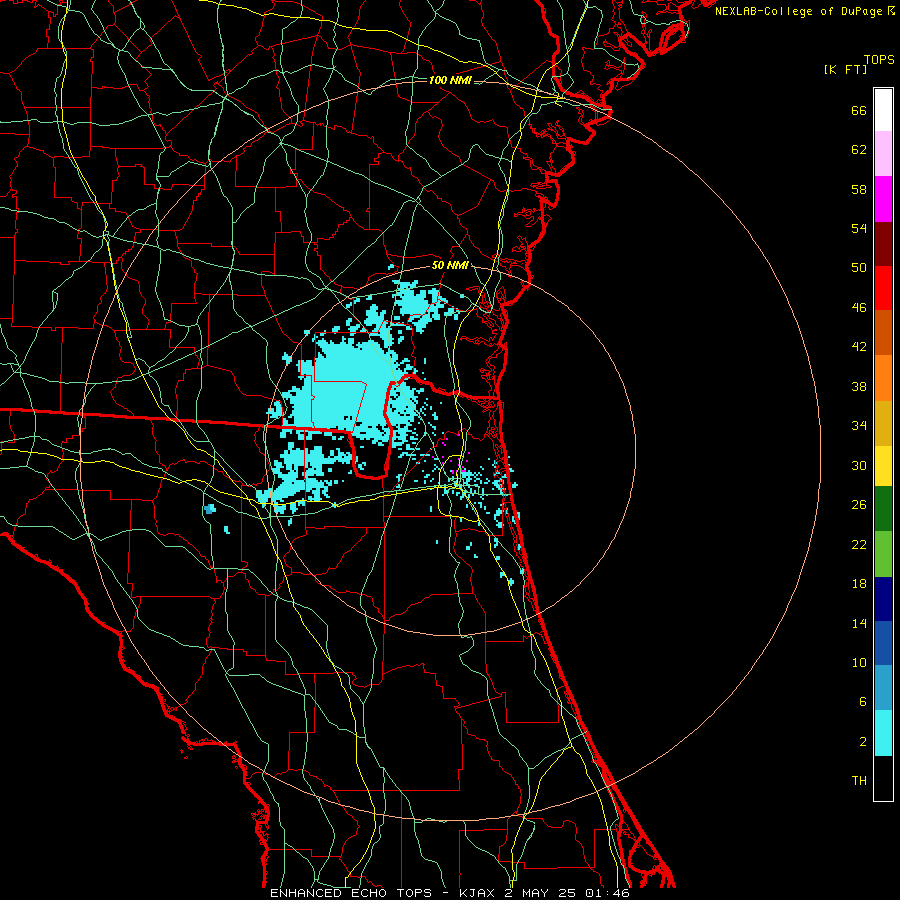Click the magenta 58 K FT legend swatch
This screenshot has height=900, width=900.
click(883, 199)
